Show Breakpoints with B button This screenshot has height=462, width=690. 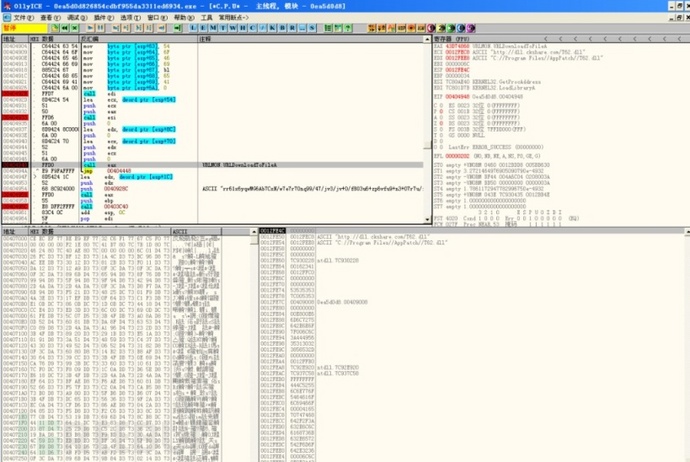click(283, 28)
